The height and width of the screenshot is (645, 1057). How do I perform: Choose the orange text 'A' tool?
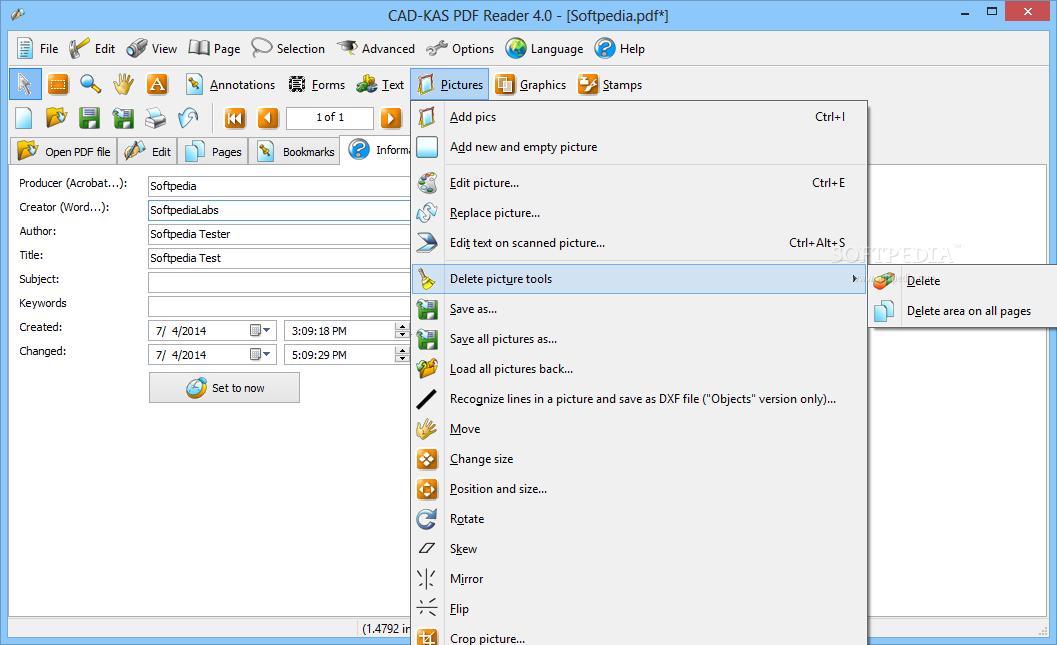point(156,84)
